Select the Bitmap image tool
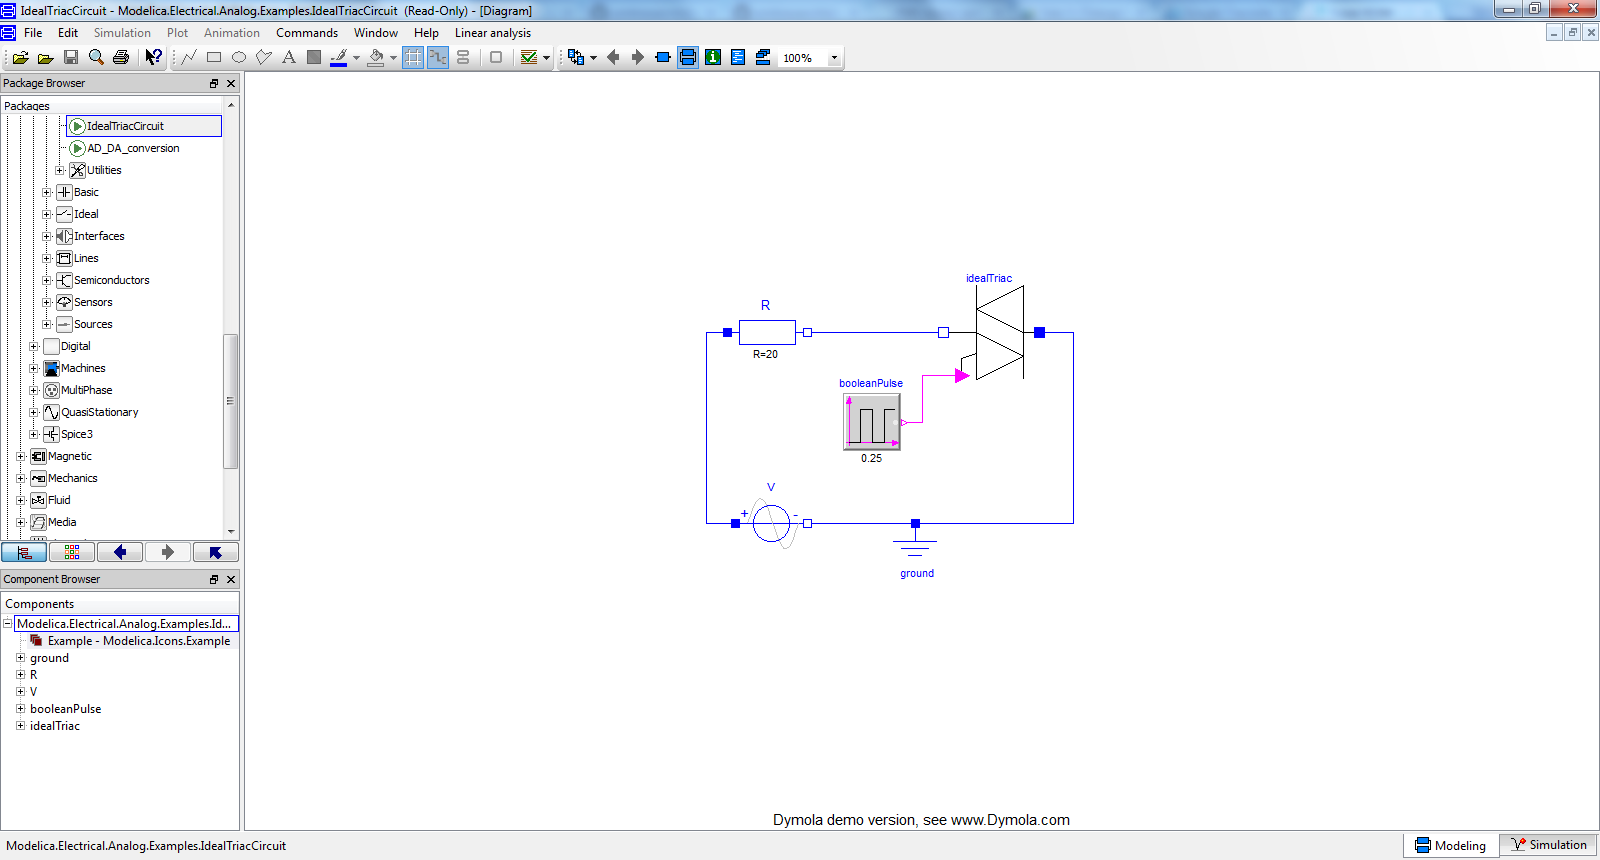The height and width of the screenshot is (860, 1600). (314, 57)
